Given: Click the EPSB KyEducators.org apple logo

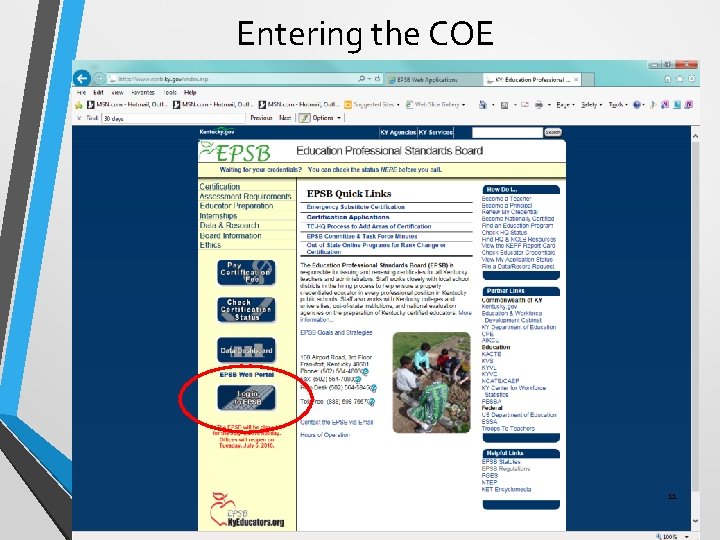Looking at the screenshot, I should (x=247, y=510).
